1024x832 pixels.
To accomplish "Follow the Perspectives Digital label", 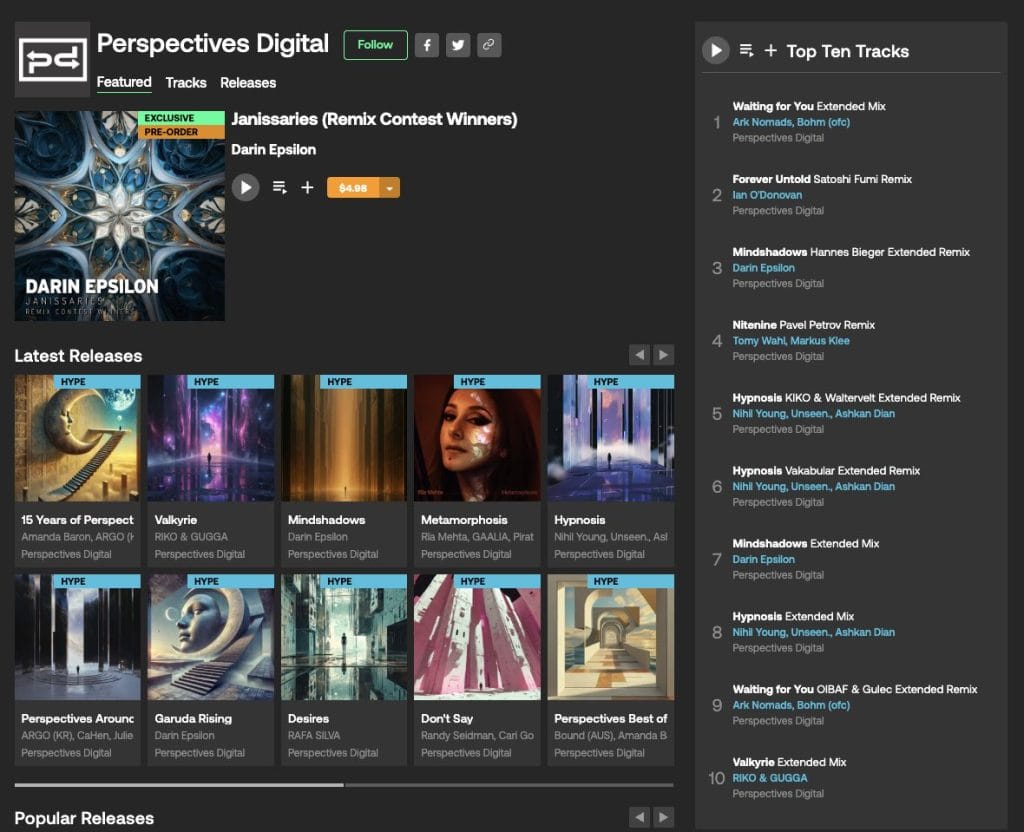I will pyautogui.click(x=375, y=45).
